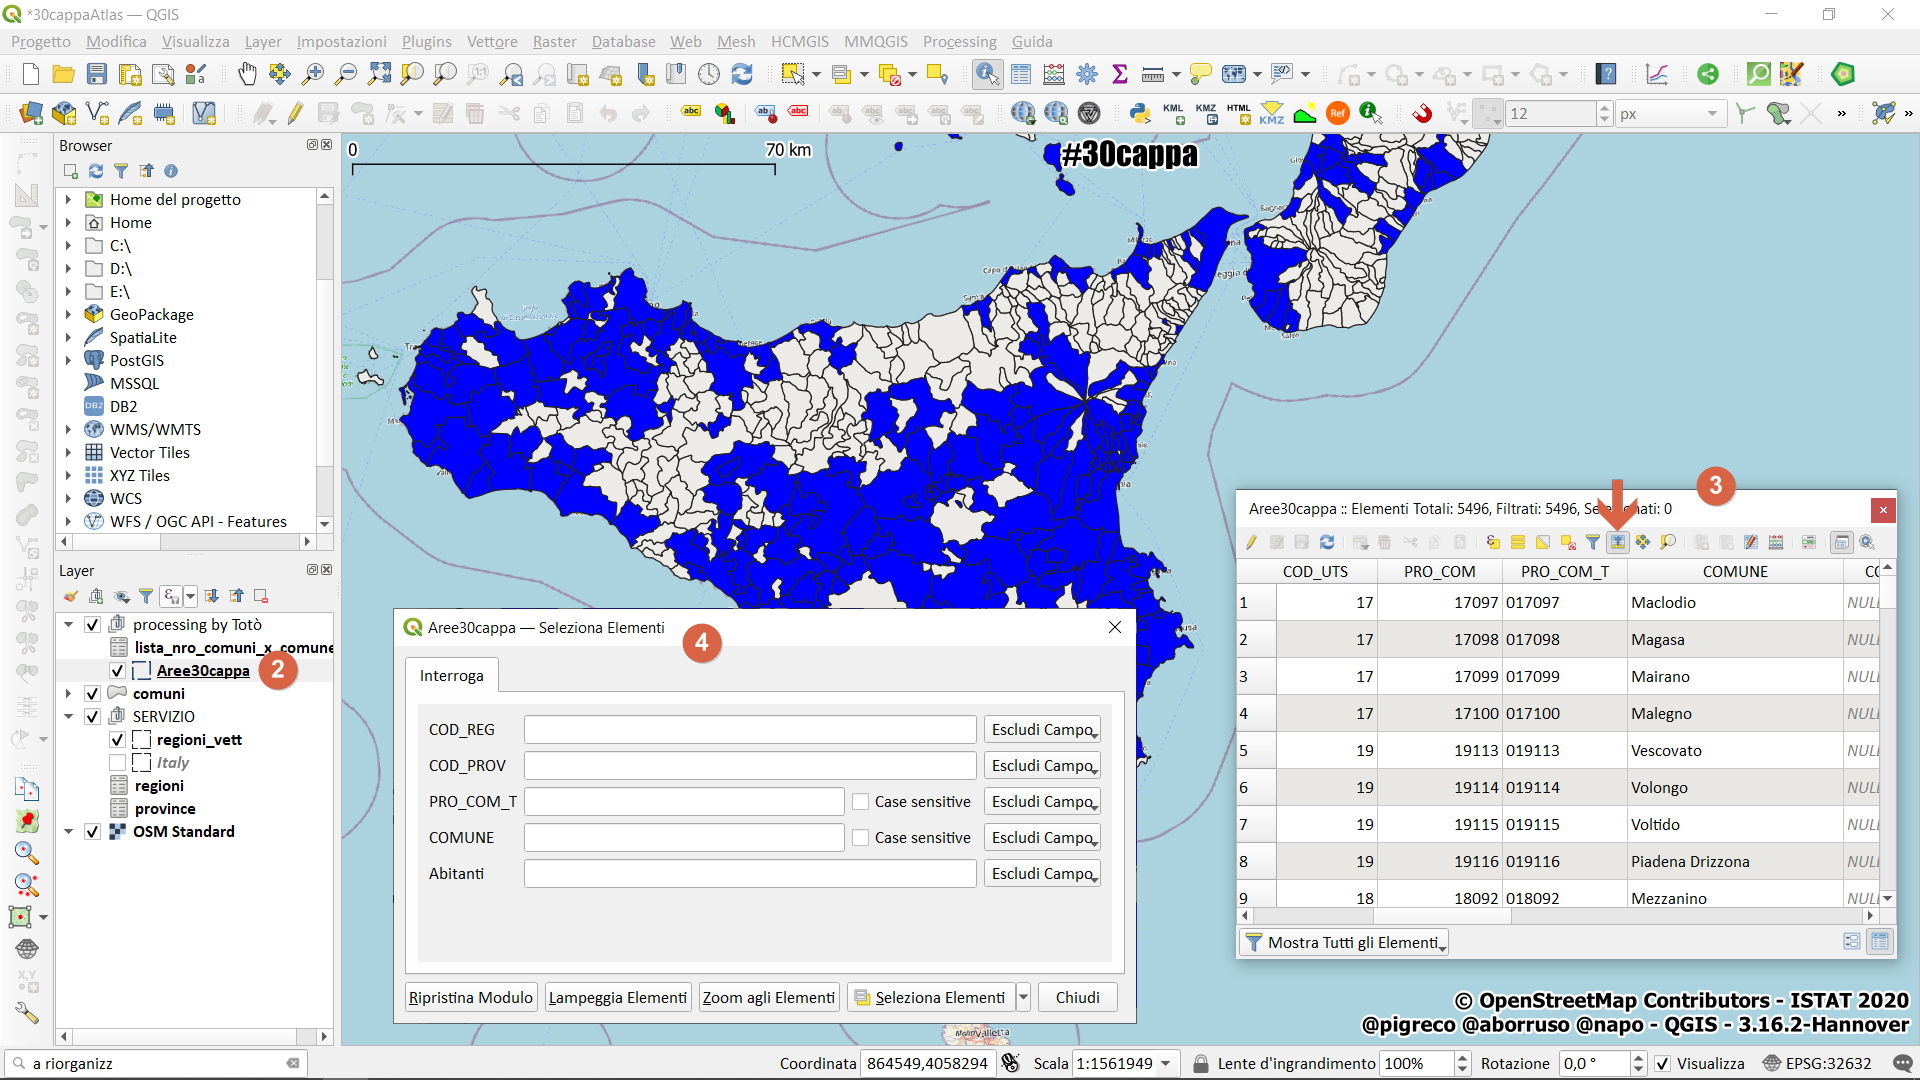Click the Abitanti input field
The height and width of the screenshot is (1080, 1920).
[749, 874]
